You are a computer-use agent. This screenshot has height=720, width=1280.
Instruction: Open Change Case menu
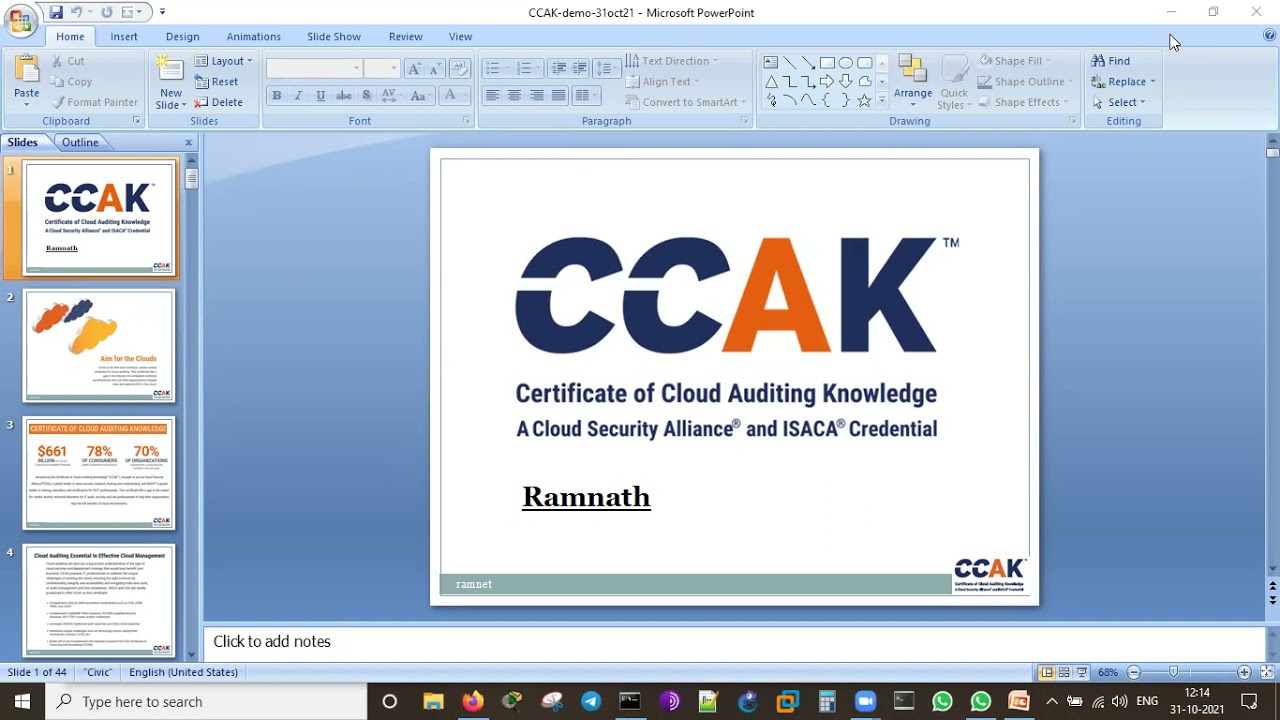coord(420,96)
